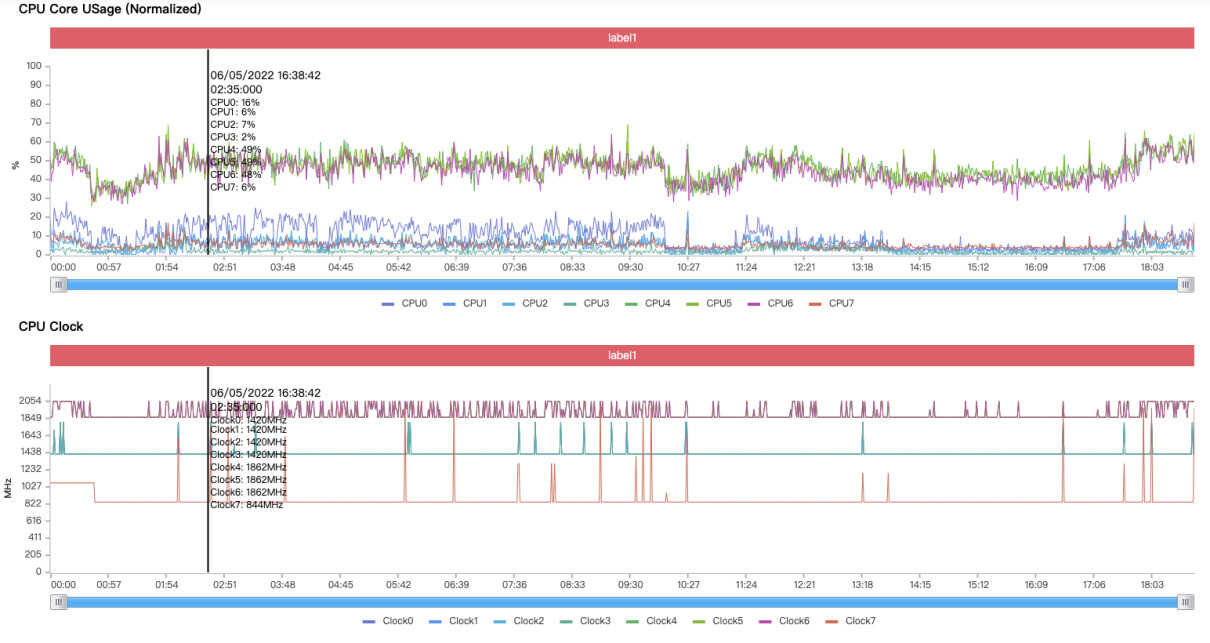
Task: Grab the right zoom handle under CPU usage chart
Action: 1186,284
